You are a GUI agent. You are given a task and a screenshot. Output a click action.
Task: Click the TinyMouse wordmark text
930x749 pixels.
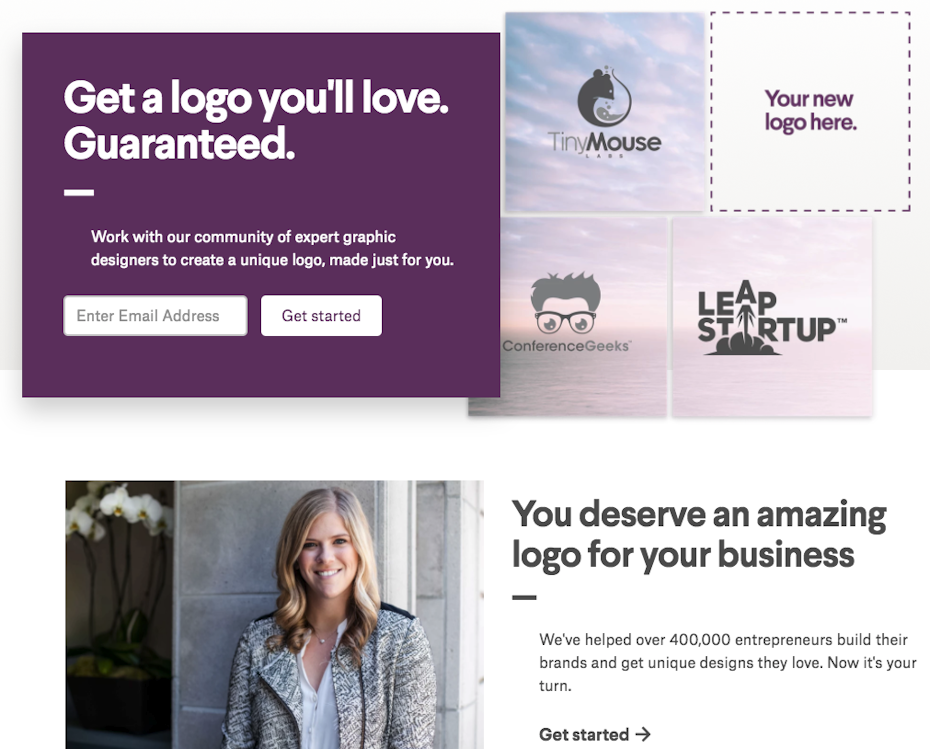point(604,142)
